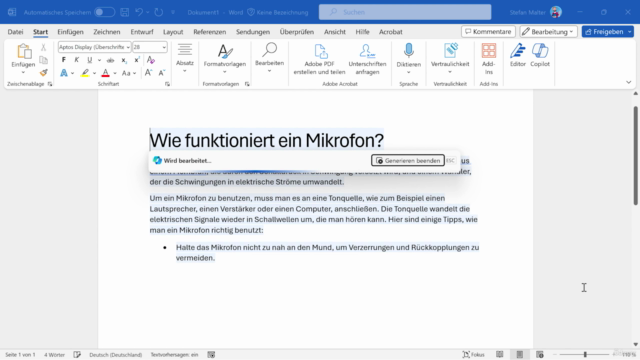Cut selection with the scissors icon

(43, 47)
